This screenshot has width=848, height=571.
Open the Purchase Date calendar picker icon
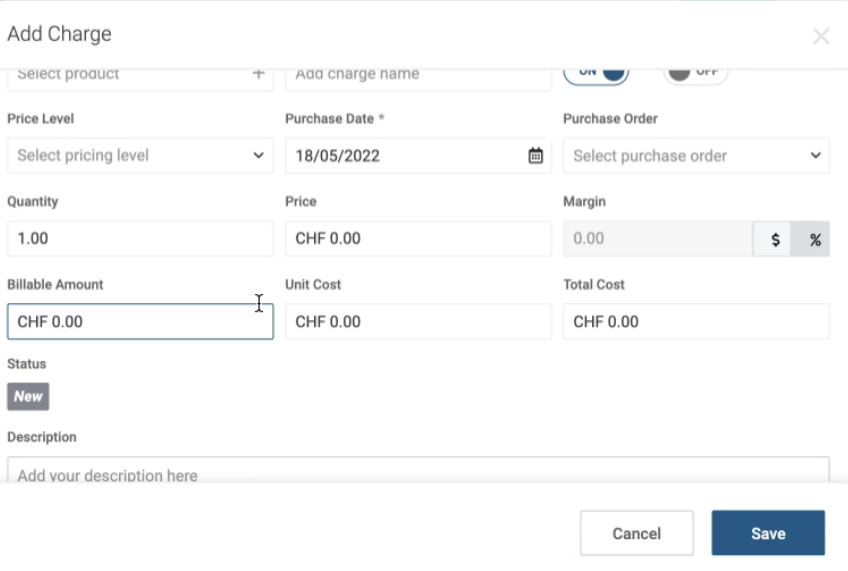click(x=535, y=156)
